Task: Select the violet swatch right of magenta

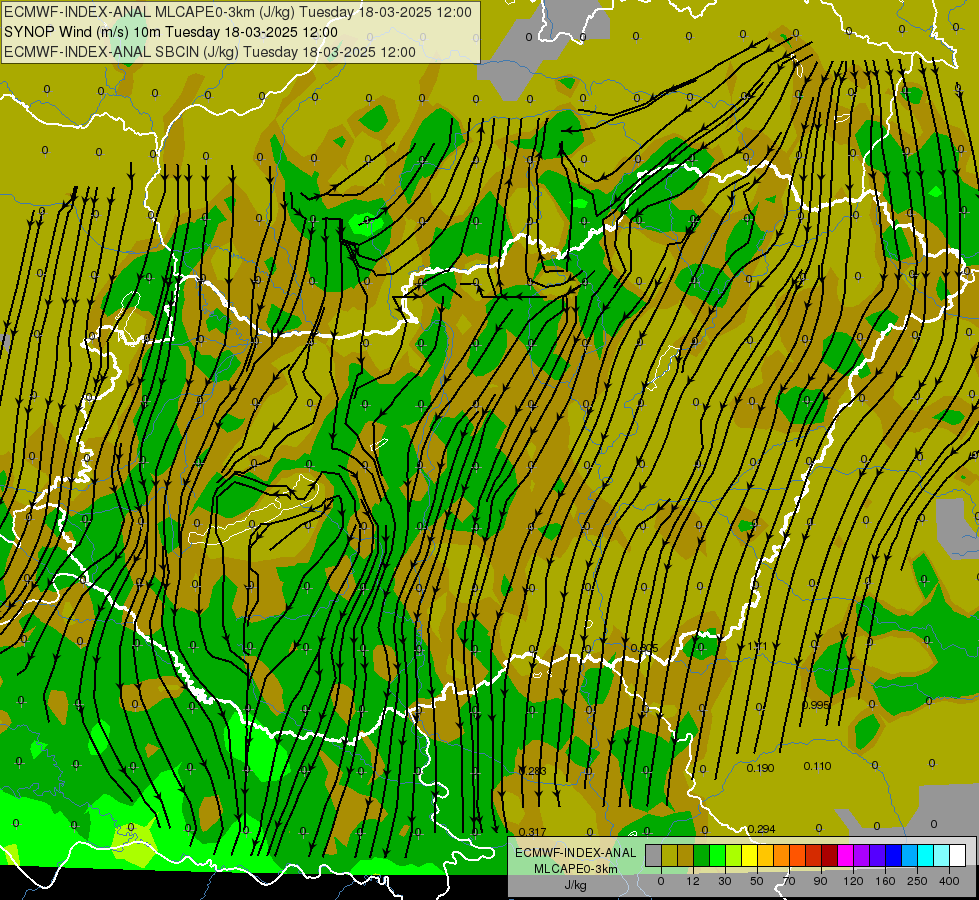Action: tap(862, 855)
